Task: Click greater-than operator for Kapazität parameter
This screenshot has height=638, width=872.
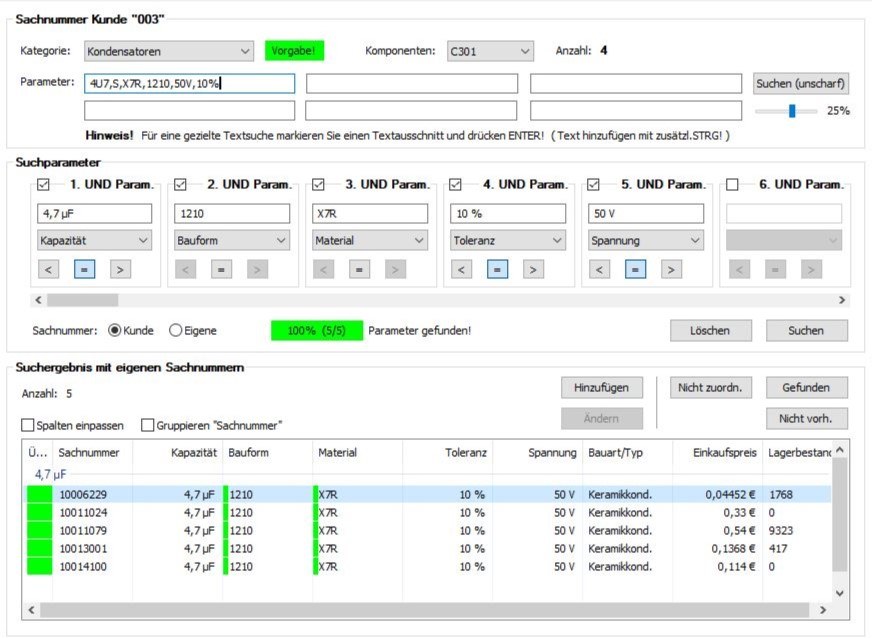Action: coord(120,270)
